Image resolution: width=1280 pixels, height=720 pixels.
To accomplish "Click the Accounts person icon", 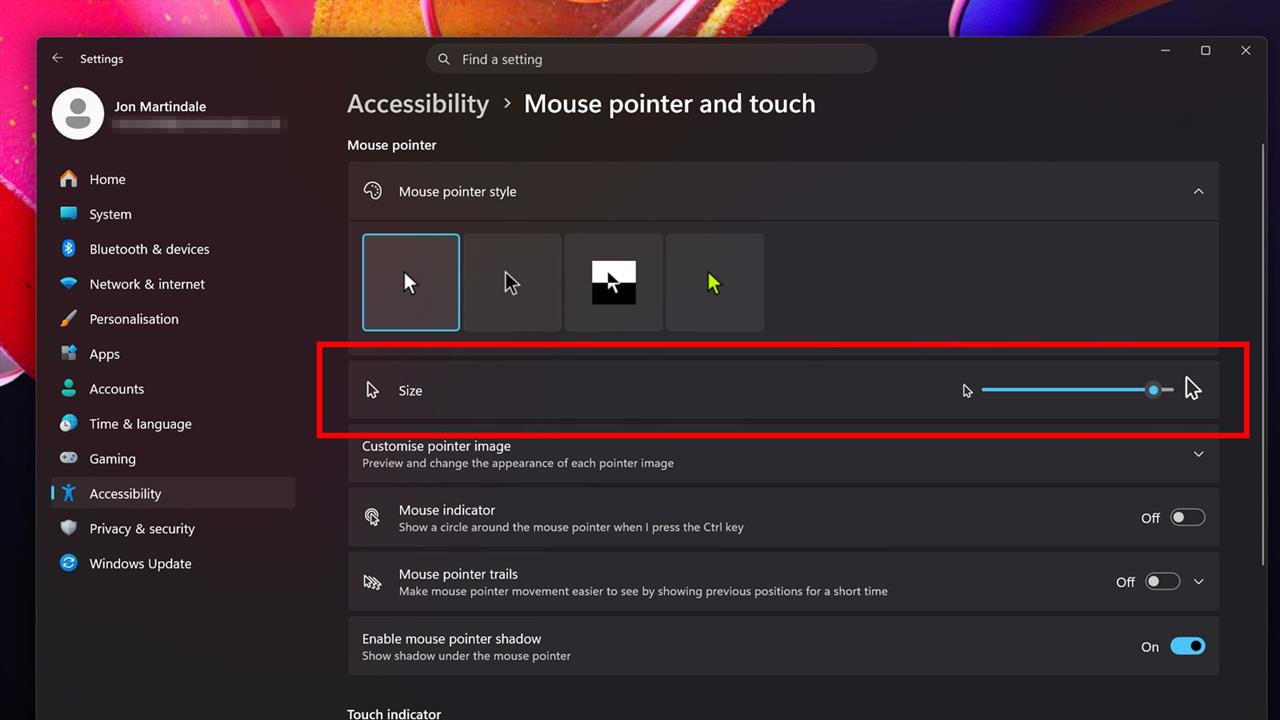I will (x=68, y=389).
